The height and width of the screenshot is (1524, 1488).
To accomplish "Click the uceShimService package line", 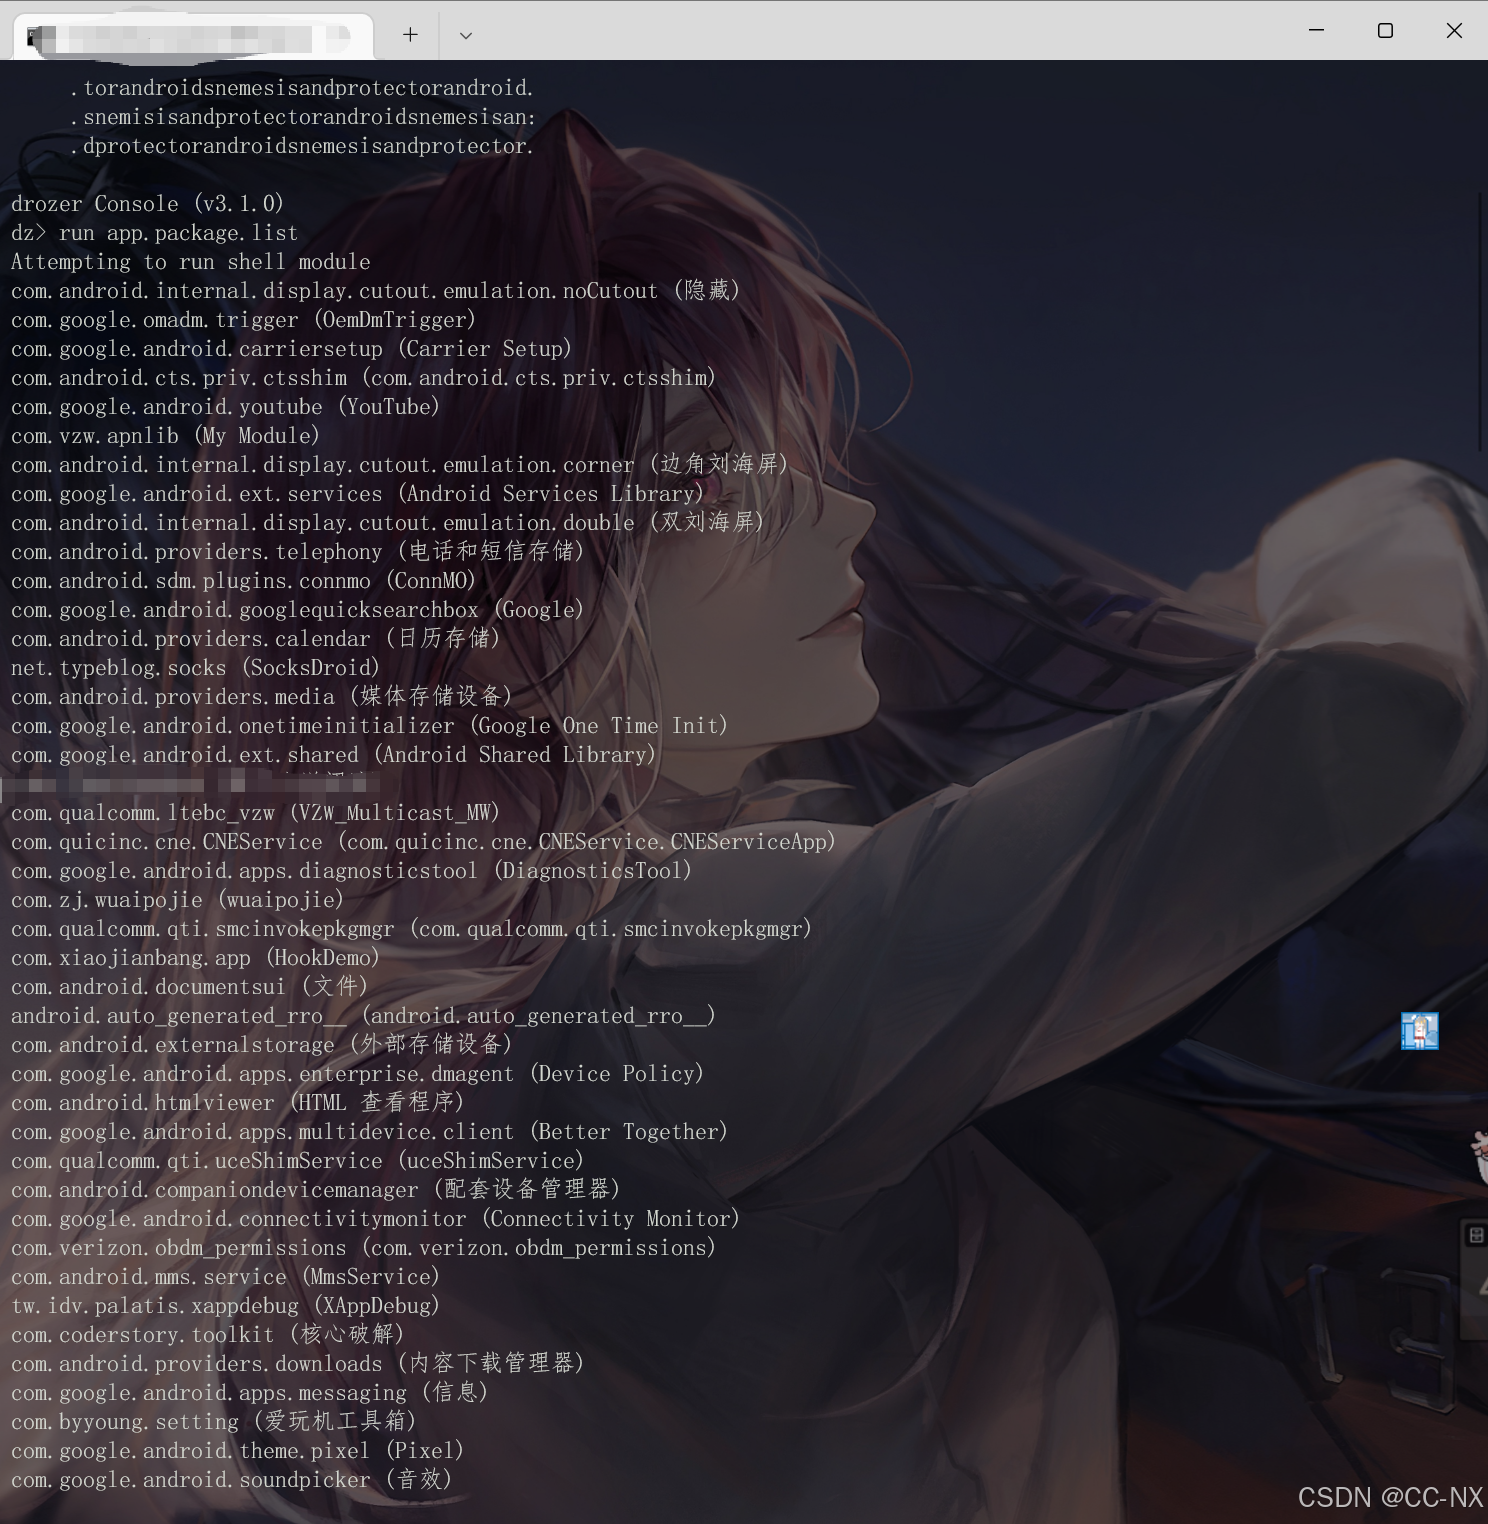I will [x=298, y=1161].
